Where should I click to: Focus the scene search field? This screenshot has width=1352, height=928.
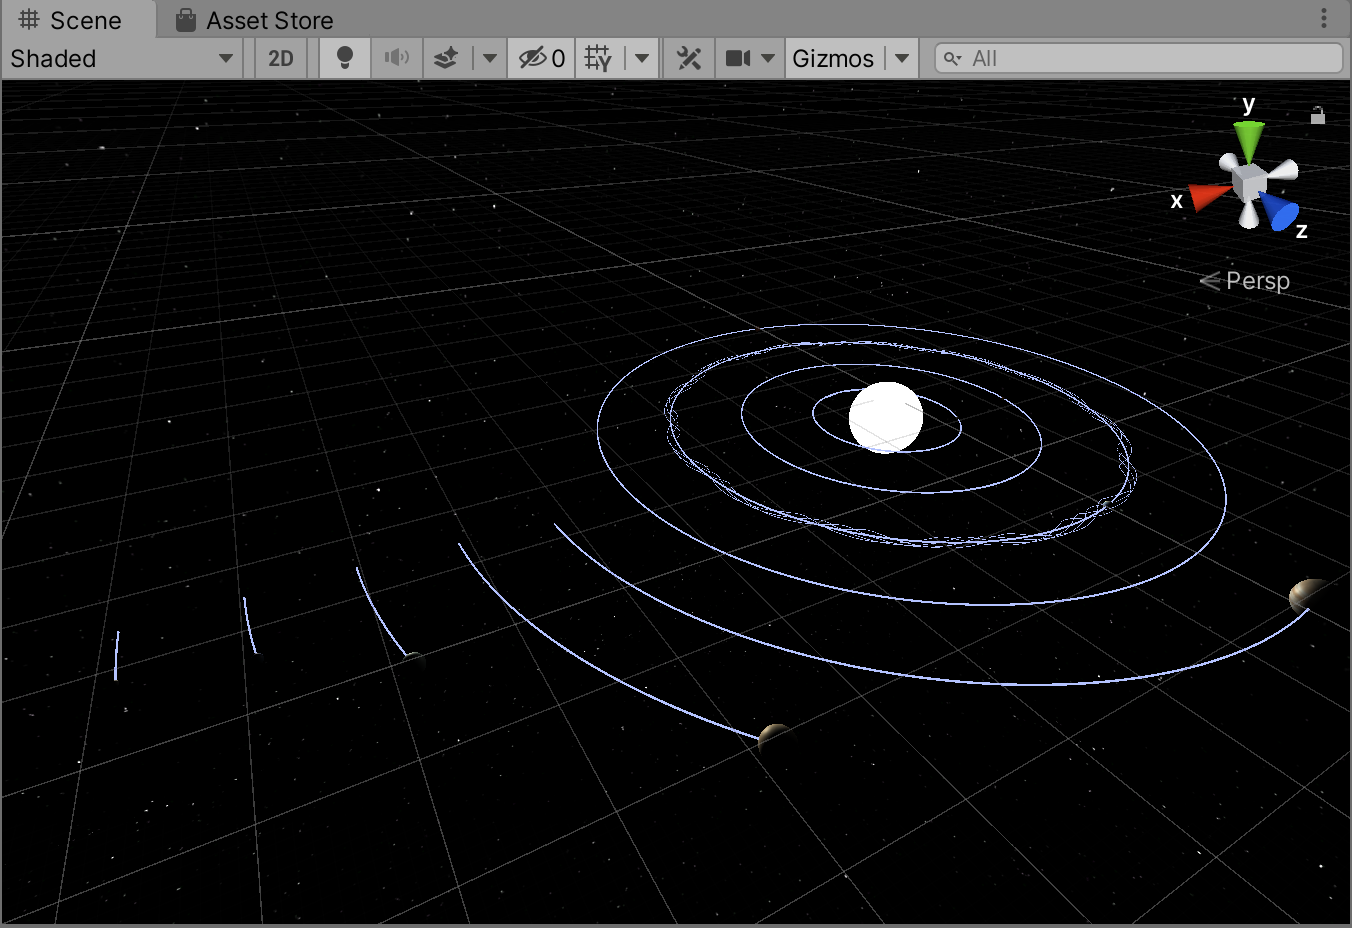pyautogui.click(x=1138, y=58)
